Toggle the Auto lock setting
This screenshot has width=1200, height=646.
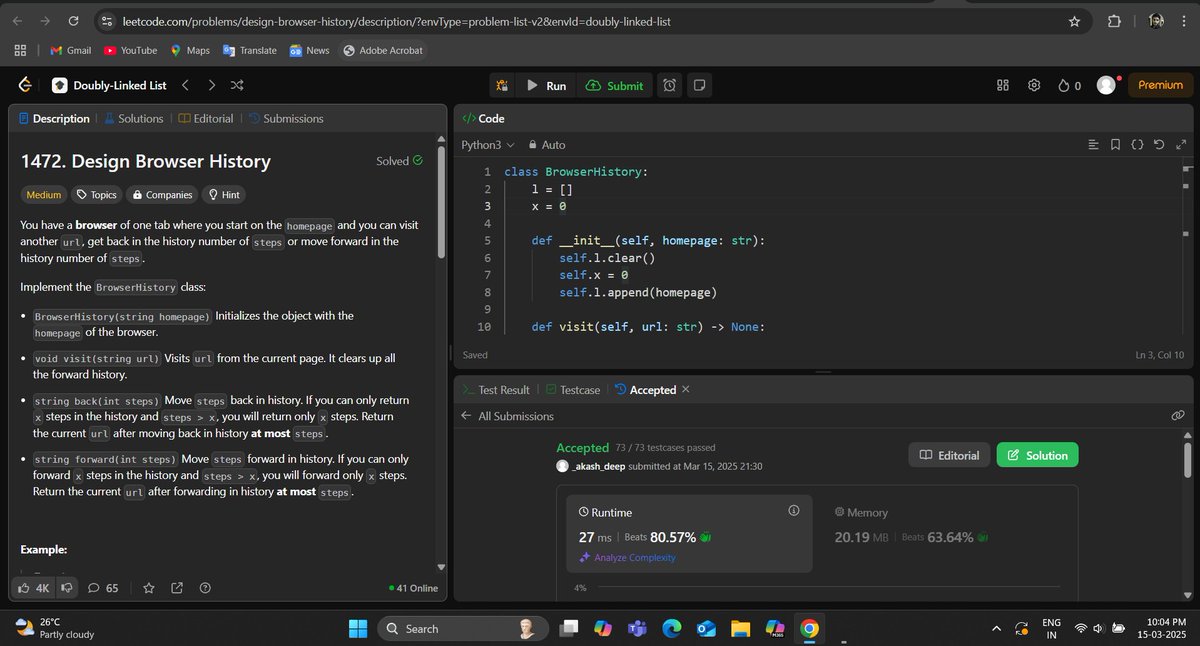click(x=547, y=145)
